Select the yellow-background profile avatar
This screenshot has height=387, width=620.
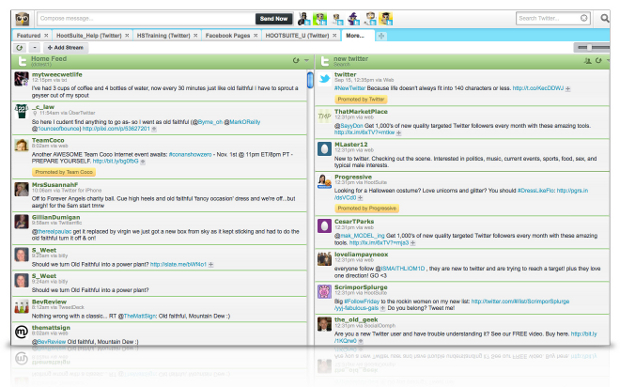[386, 18]
